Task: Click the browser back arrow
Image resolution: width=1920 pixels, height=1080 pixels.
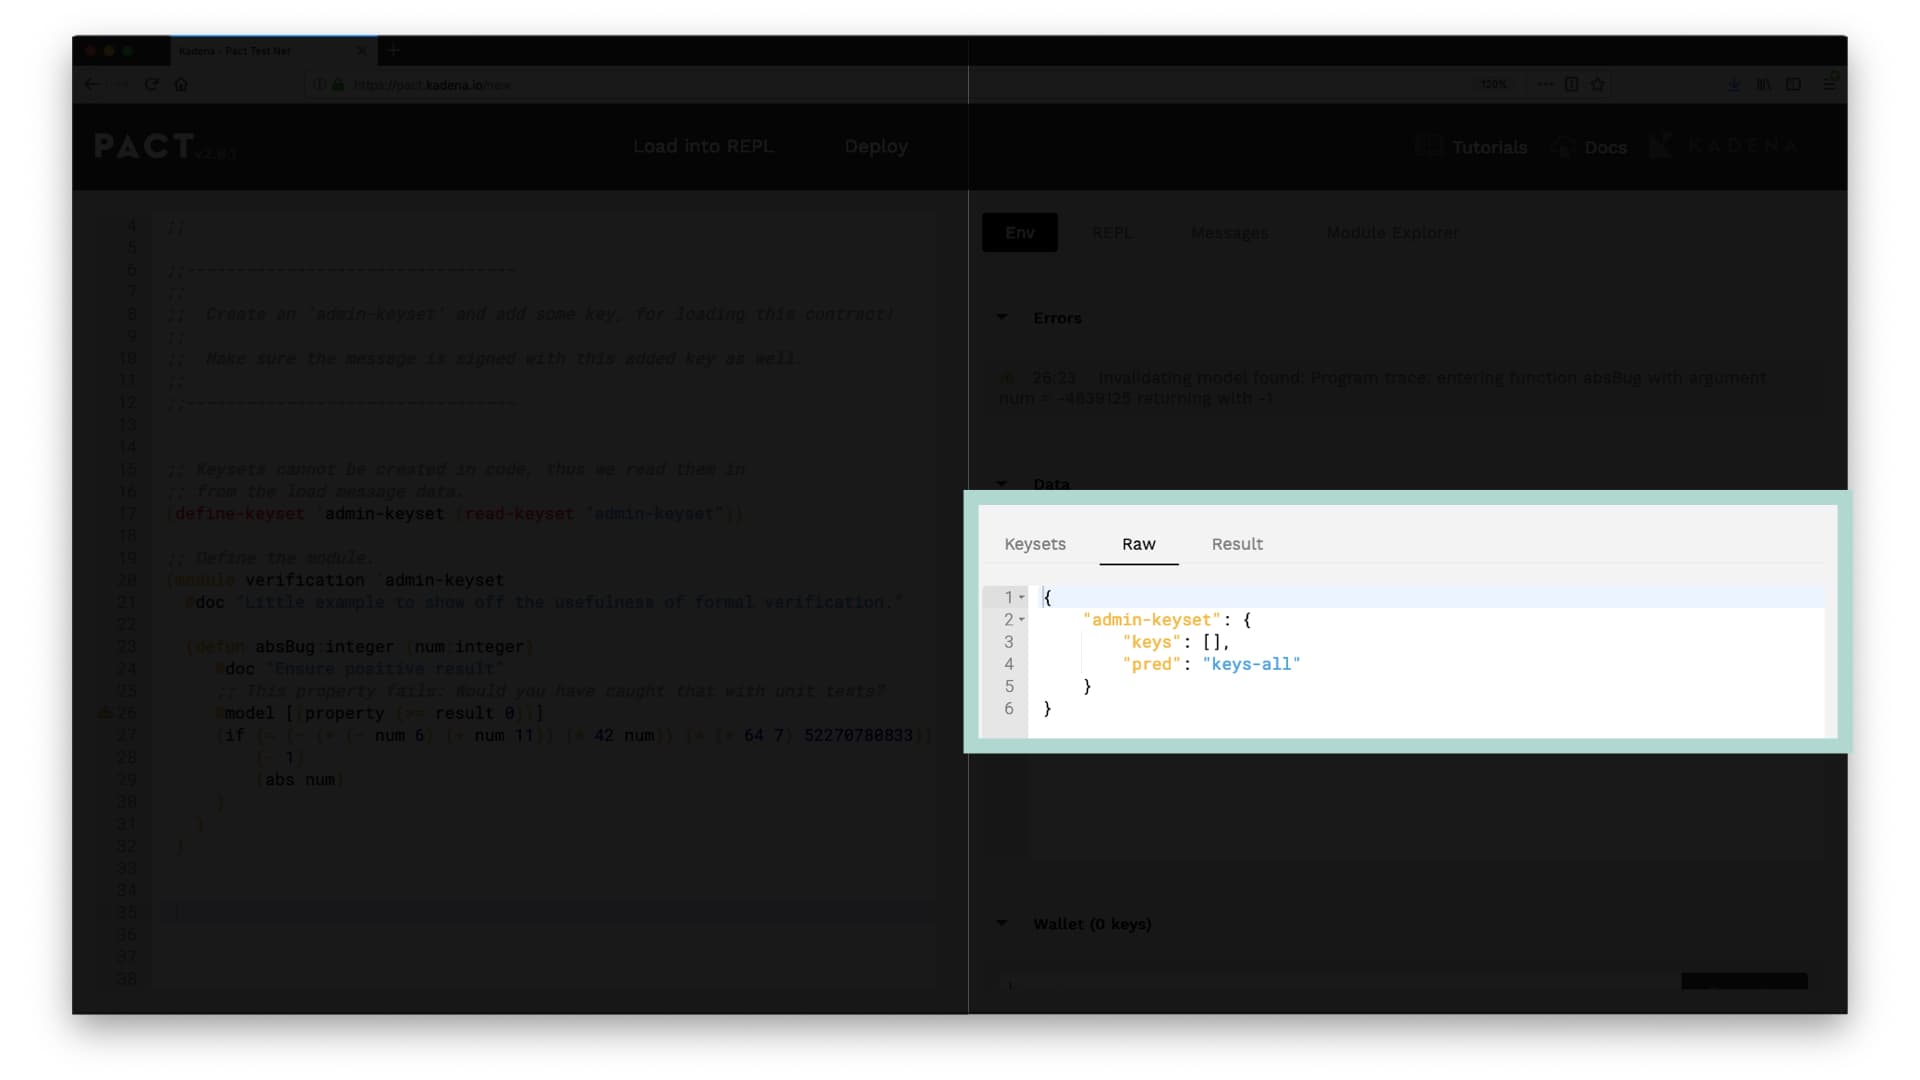Action: click(92, 84)
